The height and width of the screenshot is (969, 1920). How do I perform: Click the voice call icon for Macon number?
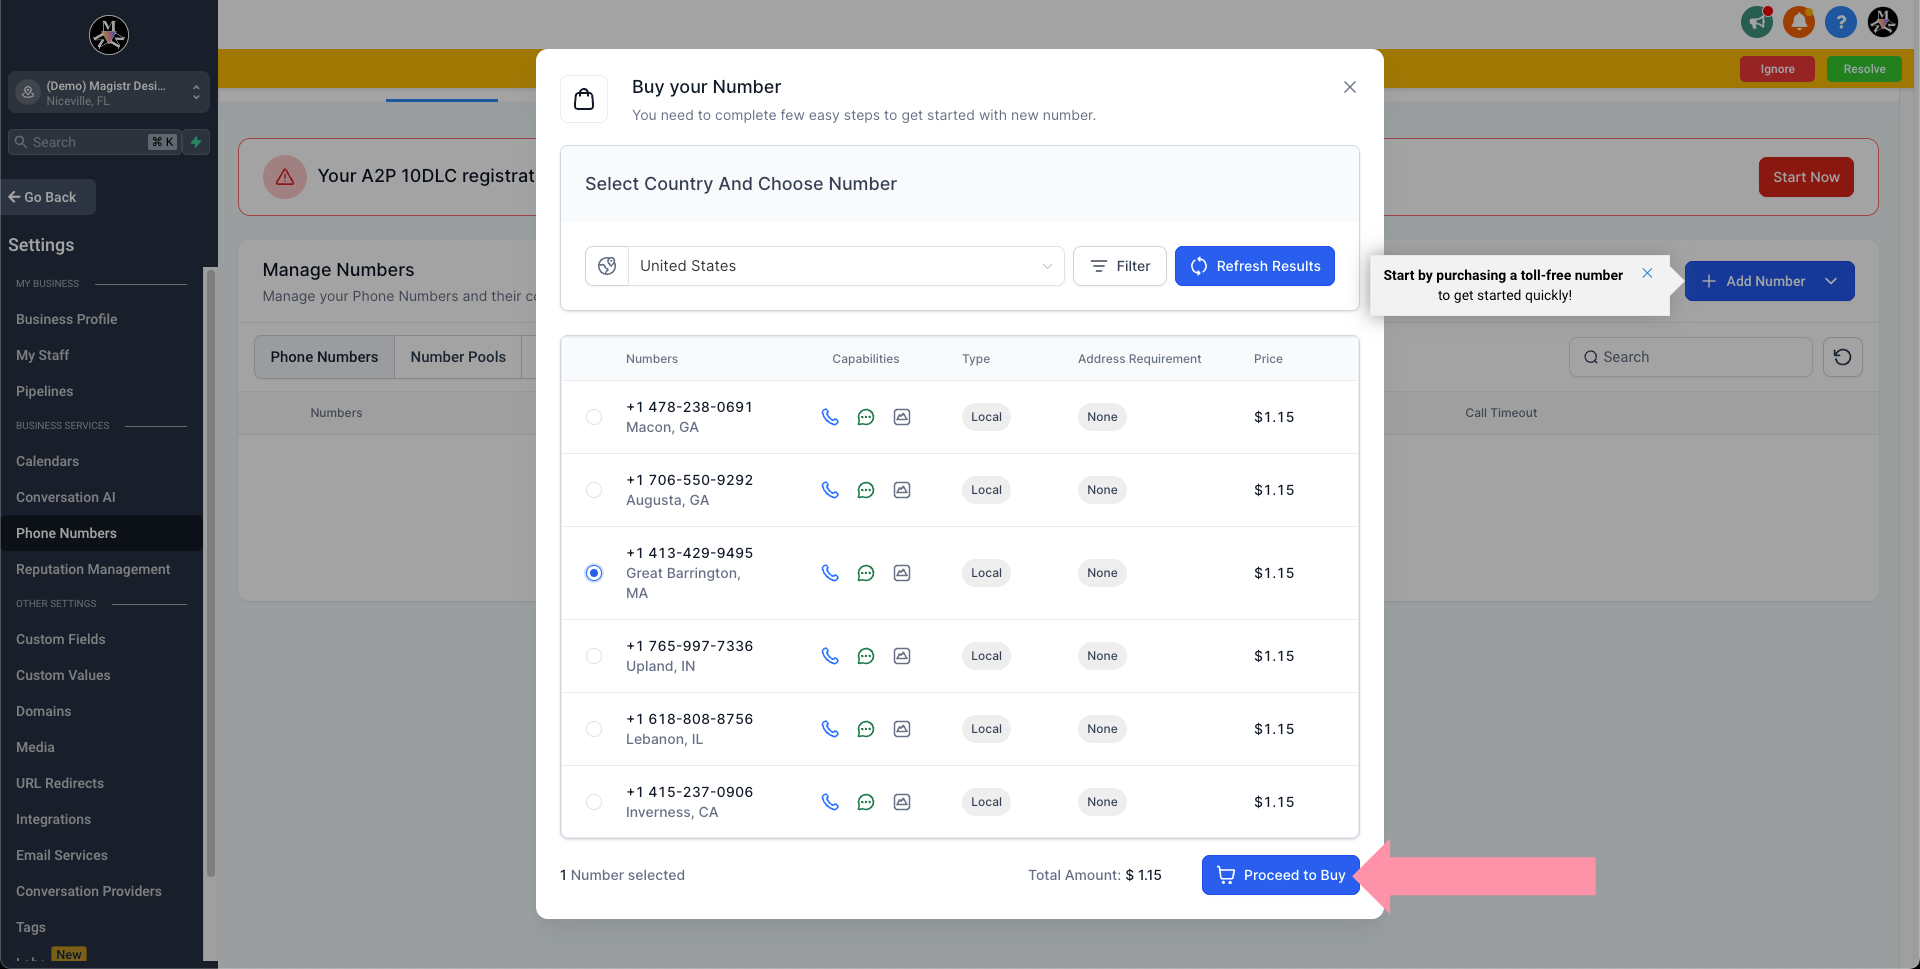pyautogui.click(x=830, y=417)
